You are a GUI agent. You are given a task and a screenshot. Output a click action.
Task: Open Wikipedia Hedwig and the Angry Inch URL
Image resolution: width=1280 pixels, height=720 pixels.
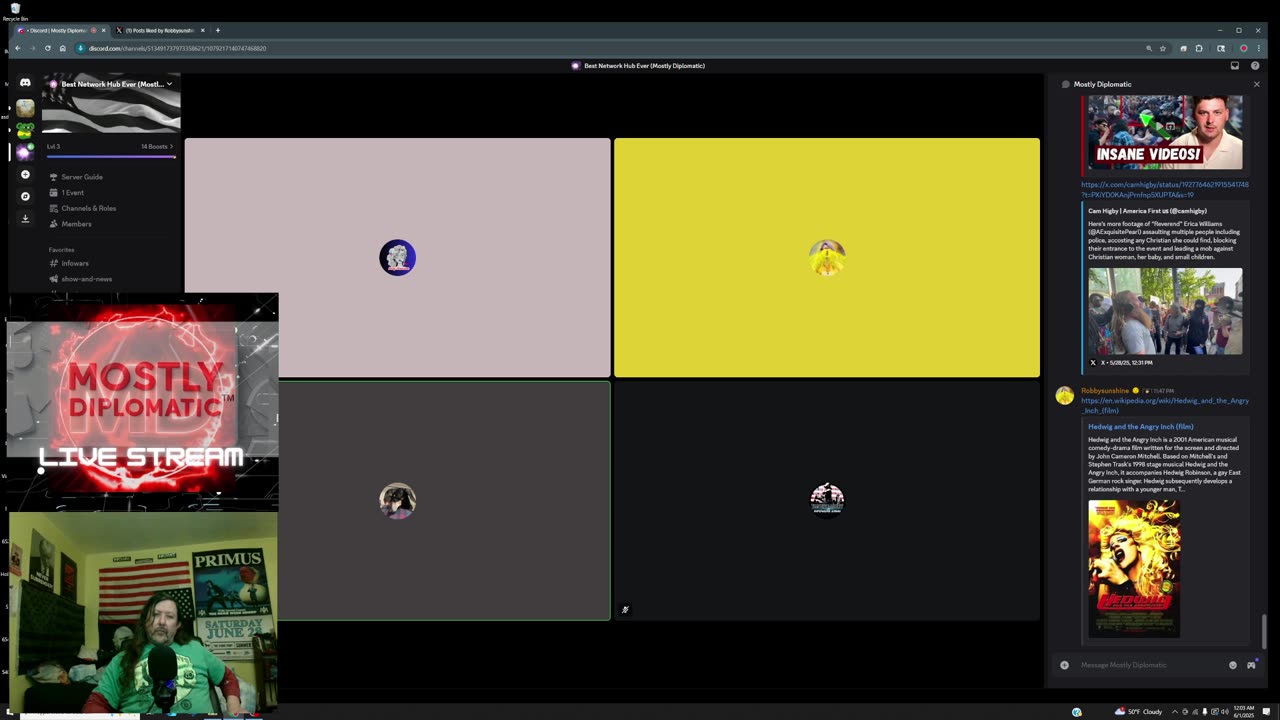coord(1164,405)
